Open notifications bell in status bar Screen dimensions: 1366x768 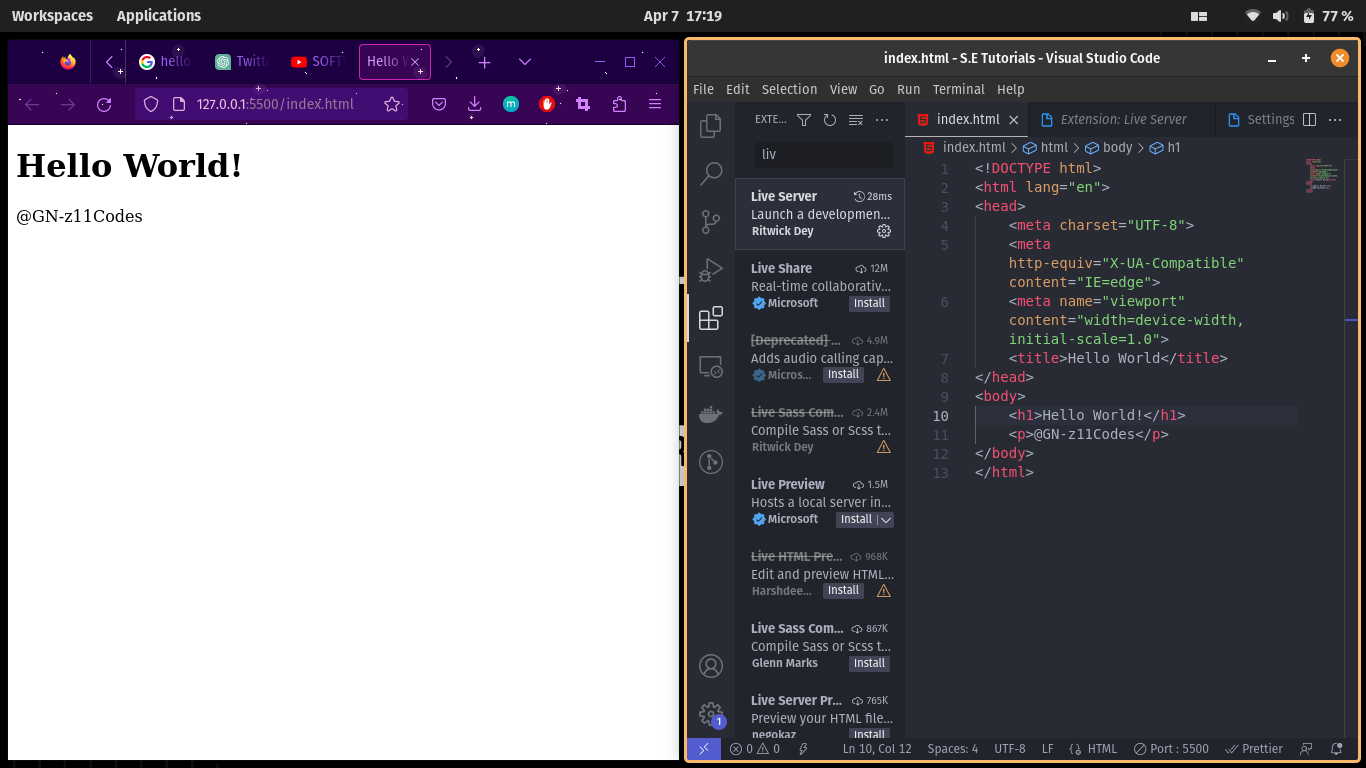coord(1337,748)
